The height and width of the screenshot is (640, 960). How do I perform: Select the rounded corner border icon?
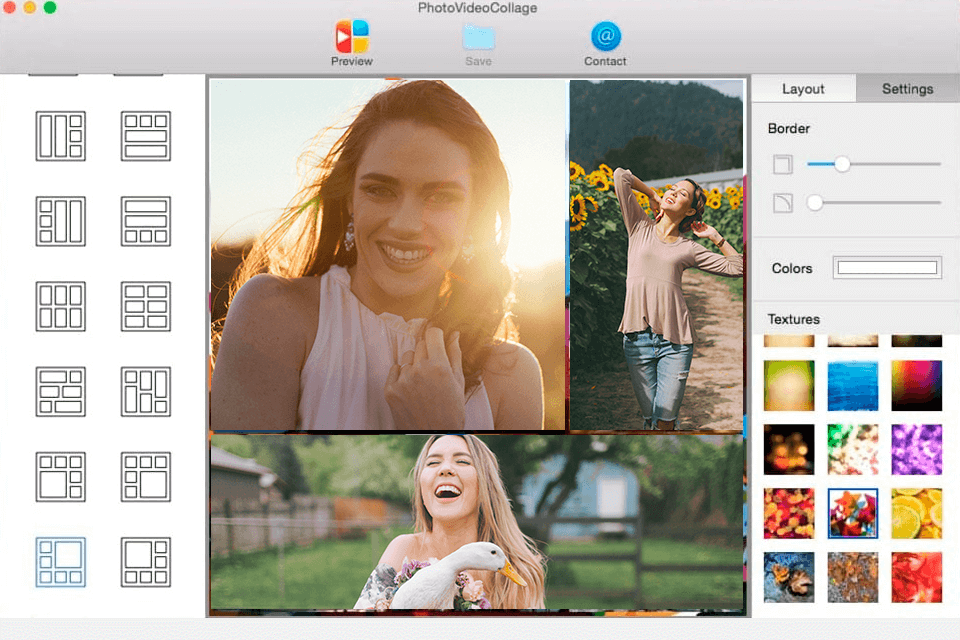tap(782, 202)
